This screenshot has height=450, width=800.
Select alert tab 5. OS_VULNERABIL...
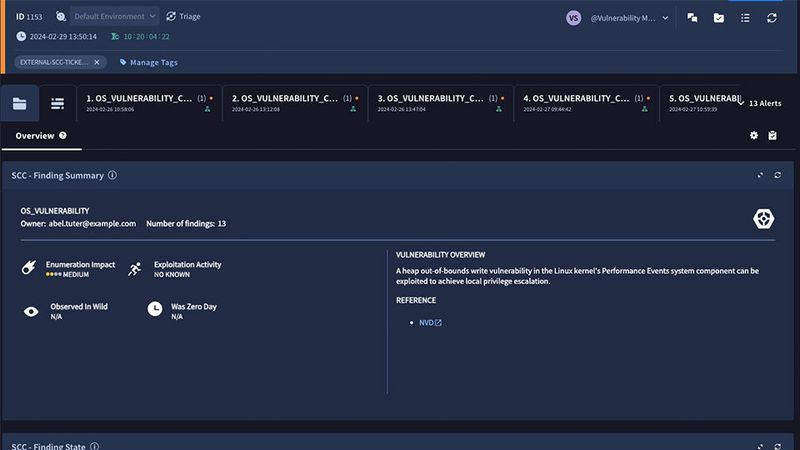700,103
